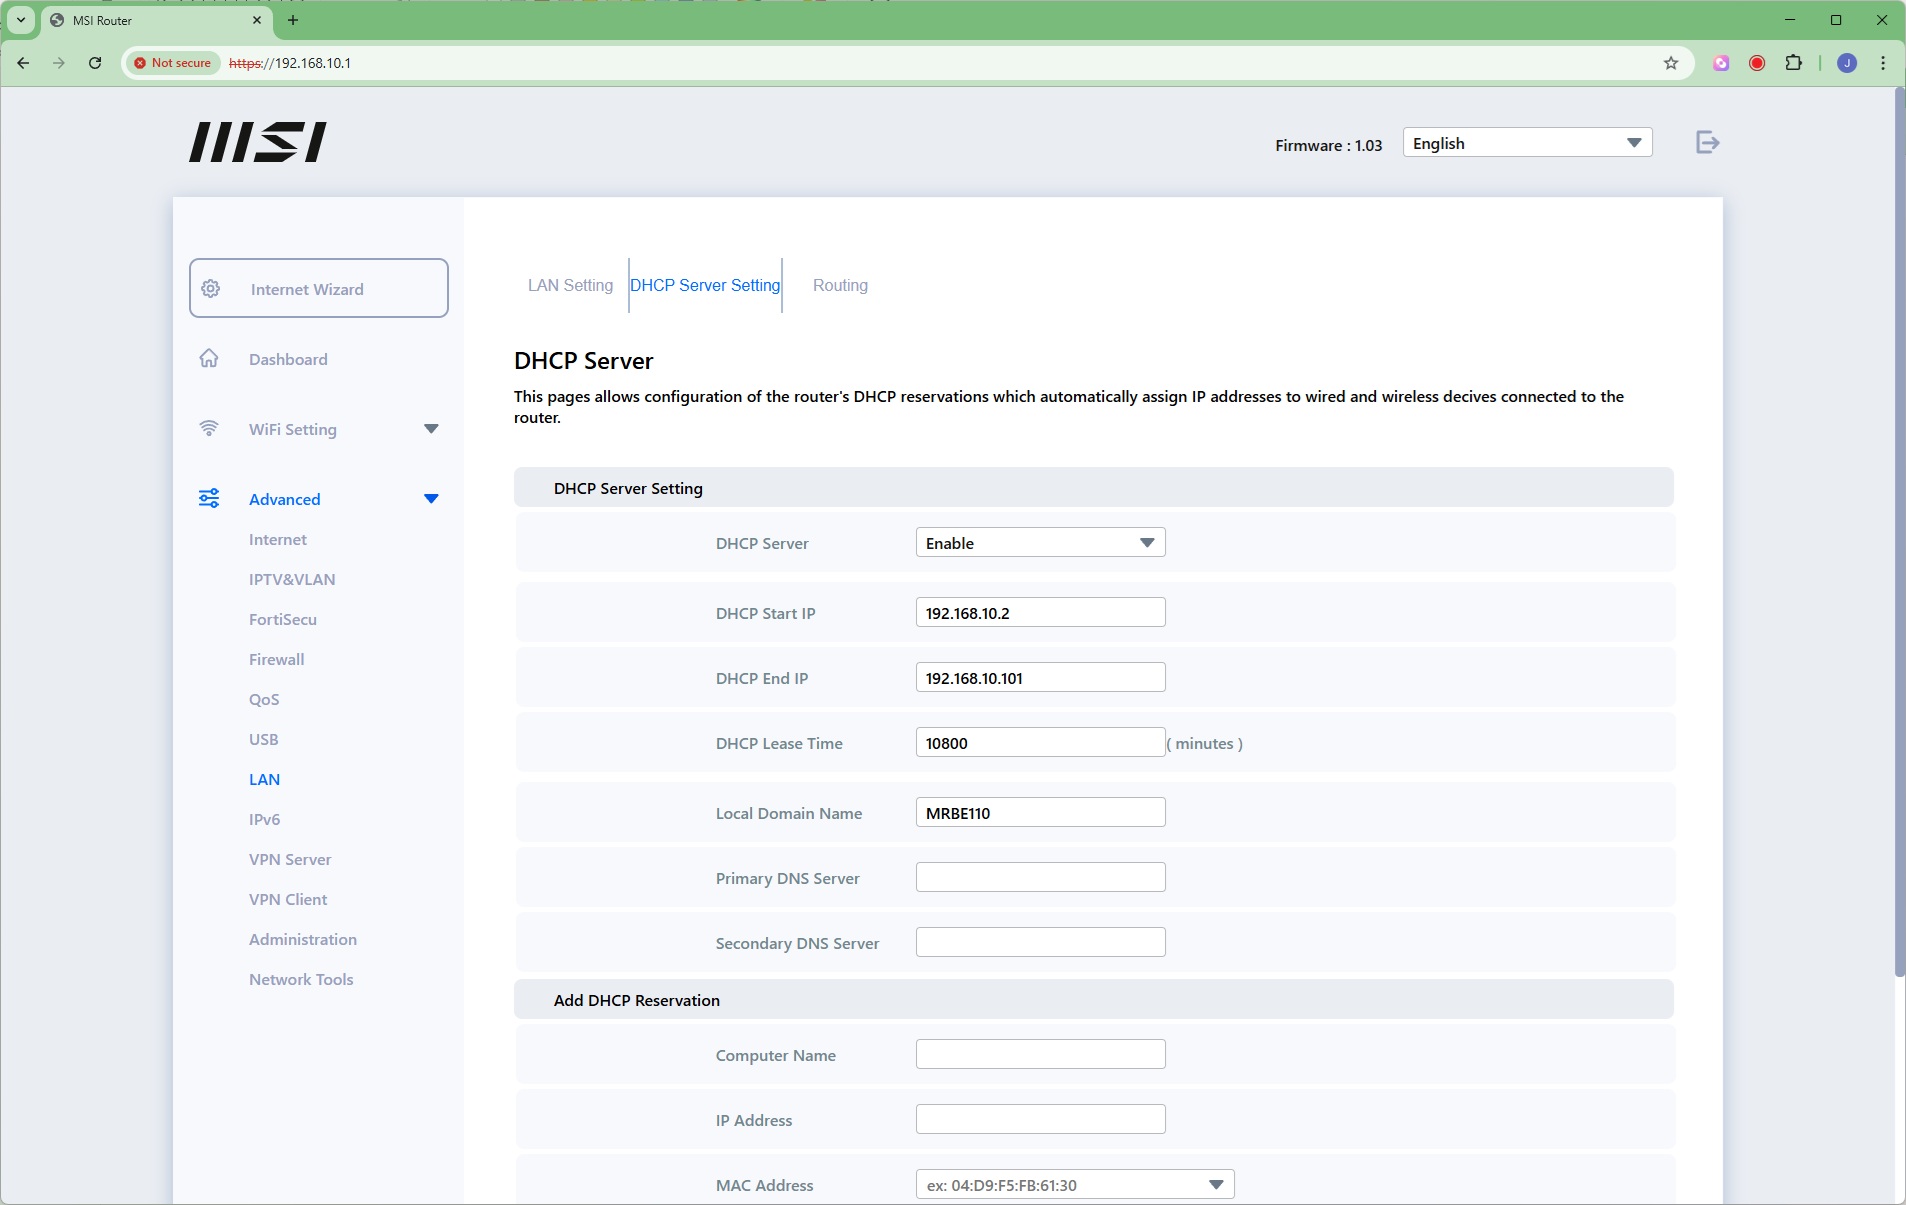
Task: Click the DHCP Start IP field
Action: click(x=1040, y=613)
